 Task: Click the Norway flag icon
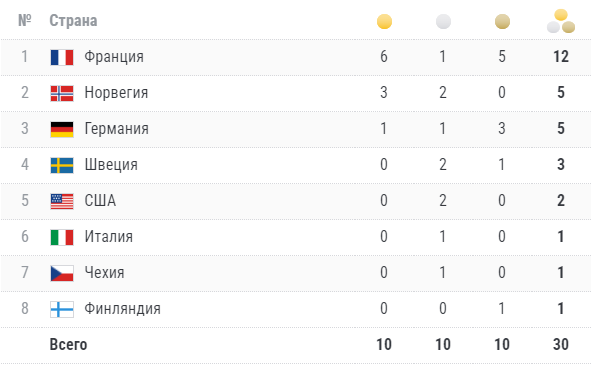[62, 93]
